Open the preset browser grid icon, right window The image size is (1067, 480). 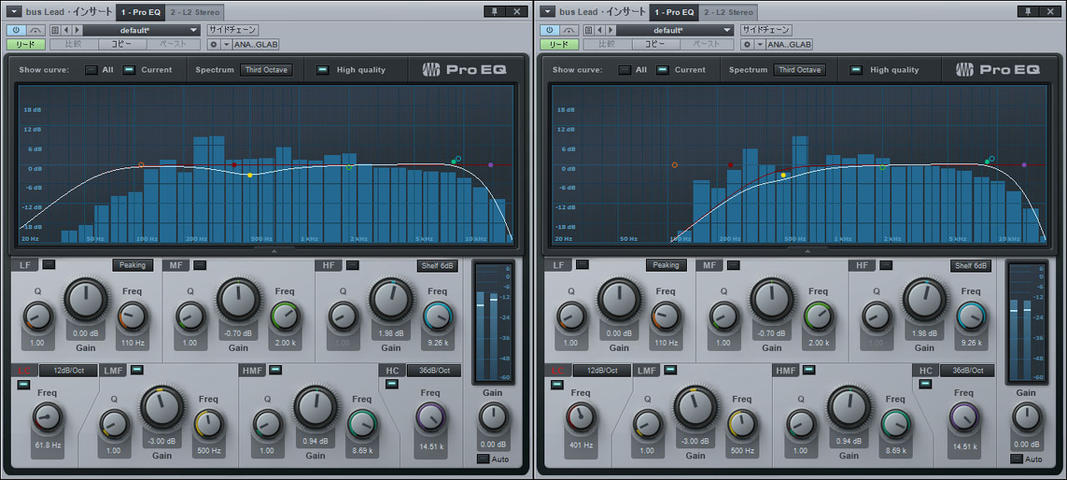[589, 30]
